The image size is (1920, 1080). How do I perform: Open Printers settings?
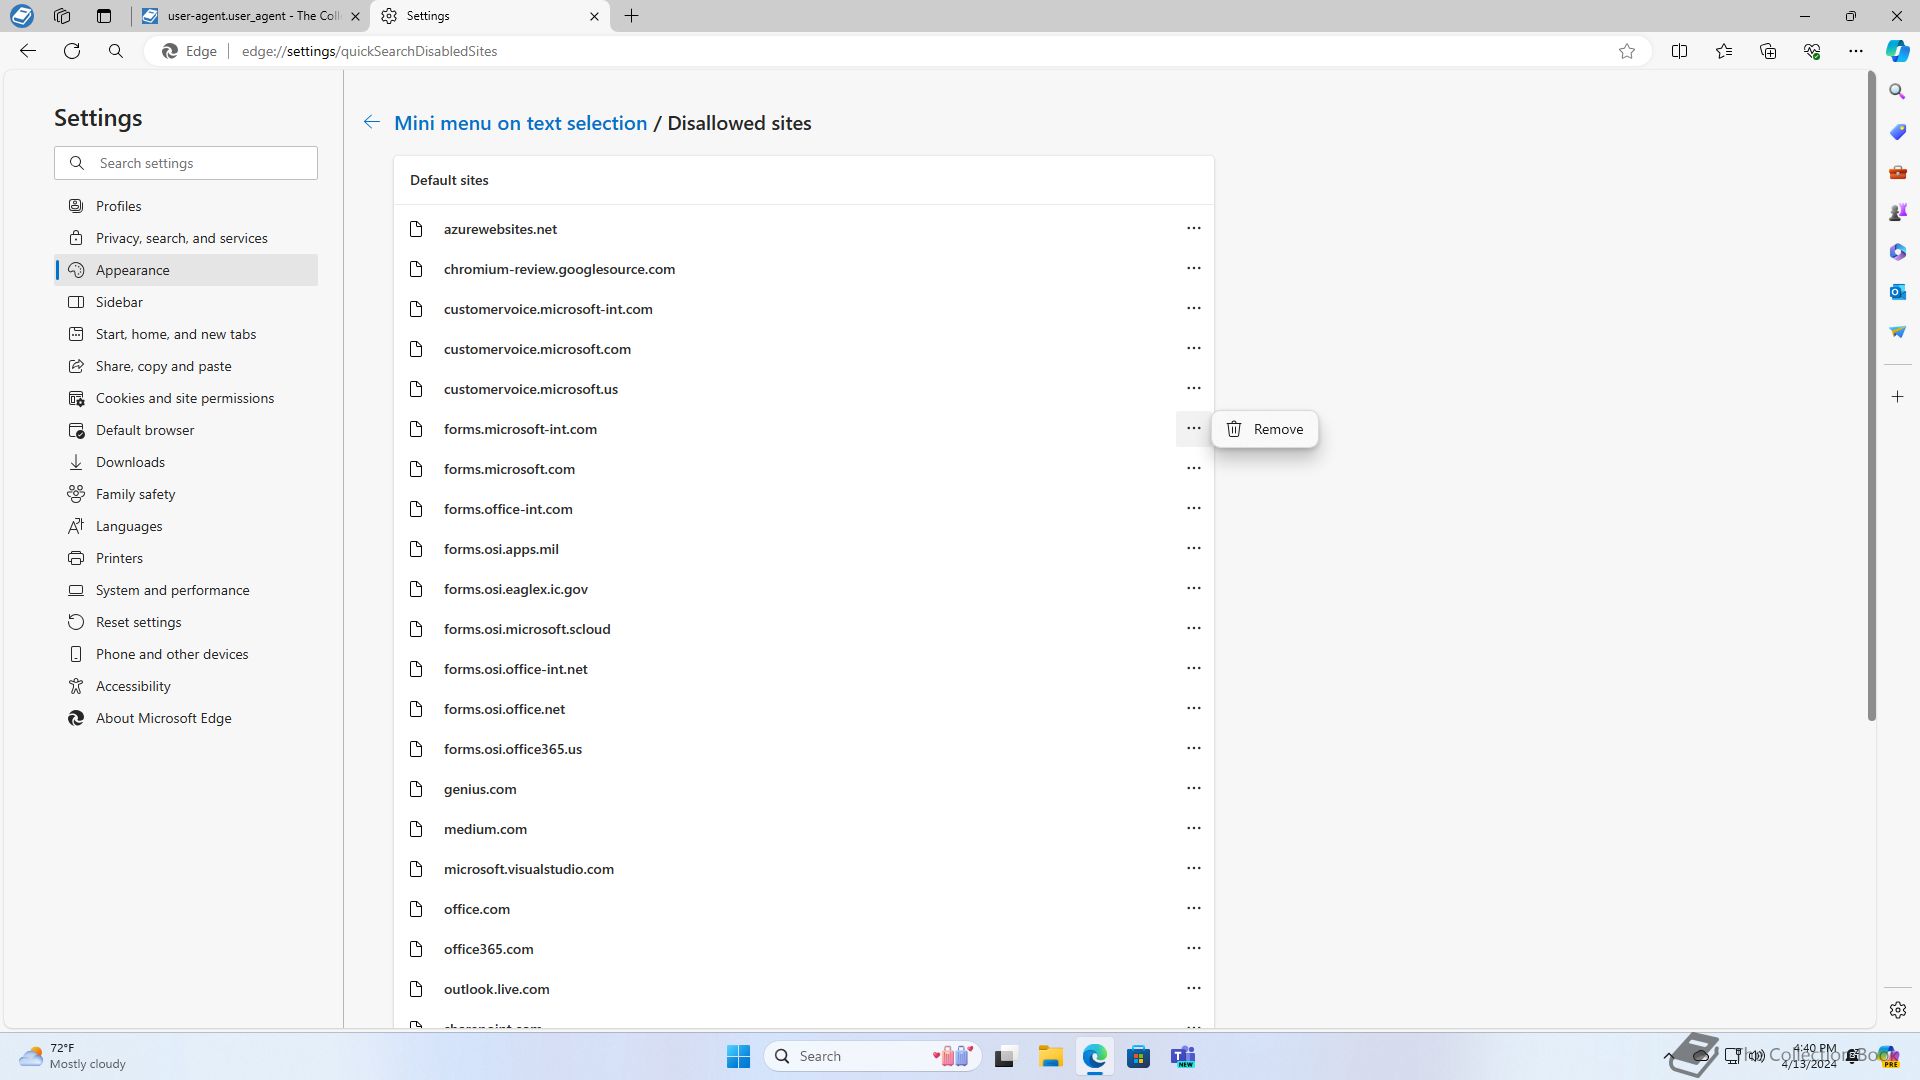point(186,558)
